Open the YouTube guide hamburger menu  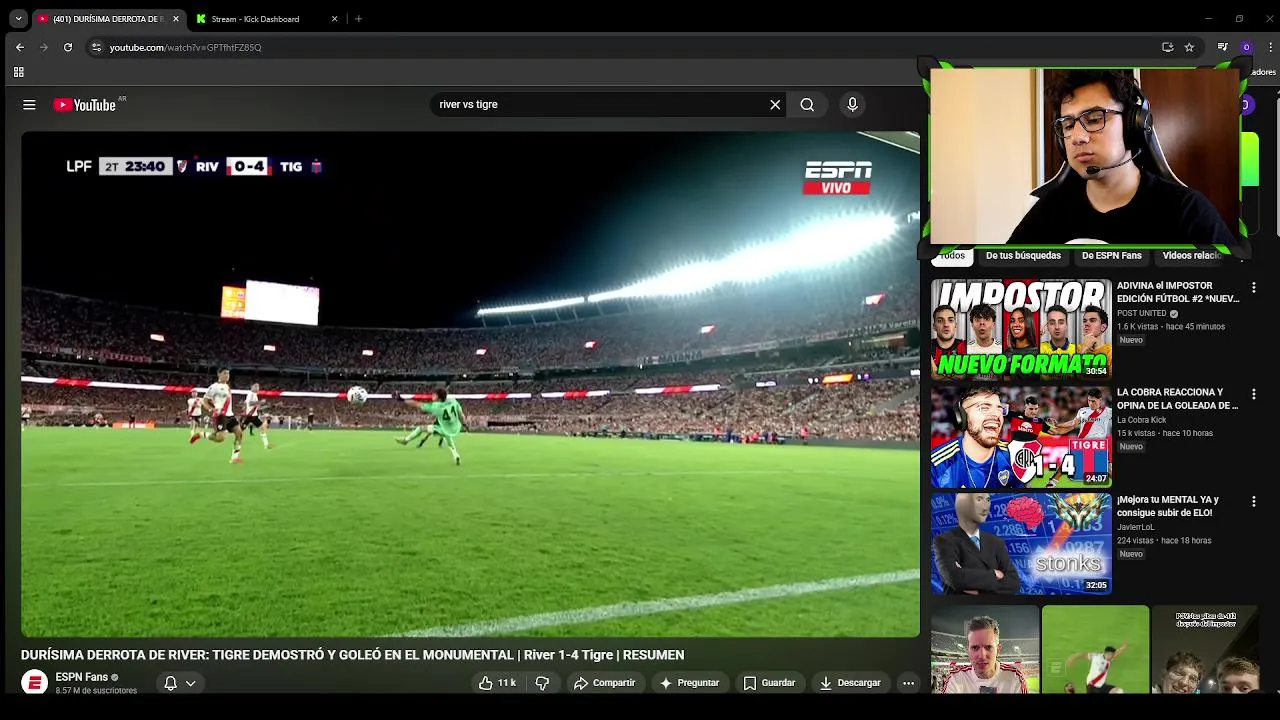click(x=29, y=105)
